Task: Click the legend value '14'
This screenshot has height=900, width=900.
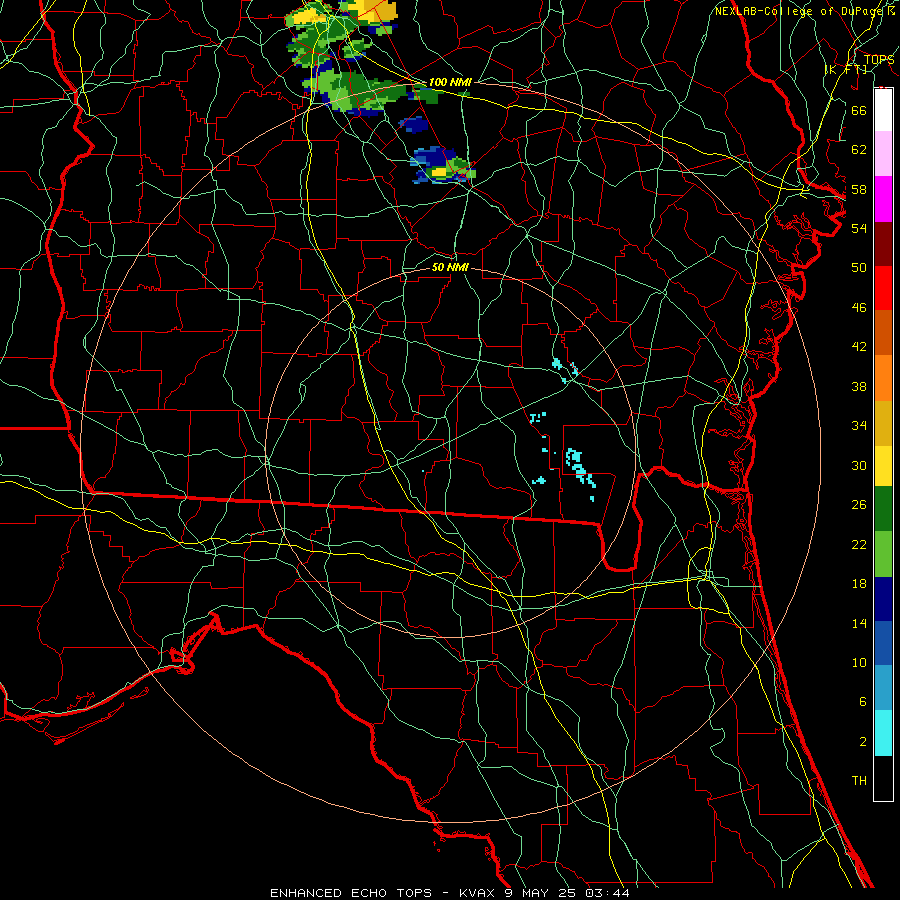Action: pos(859,623)
